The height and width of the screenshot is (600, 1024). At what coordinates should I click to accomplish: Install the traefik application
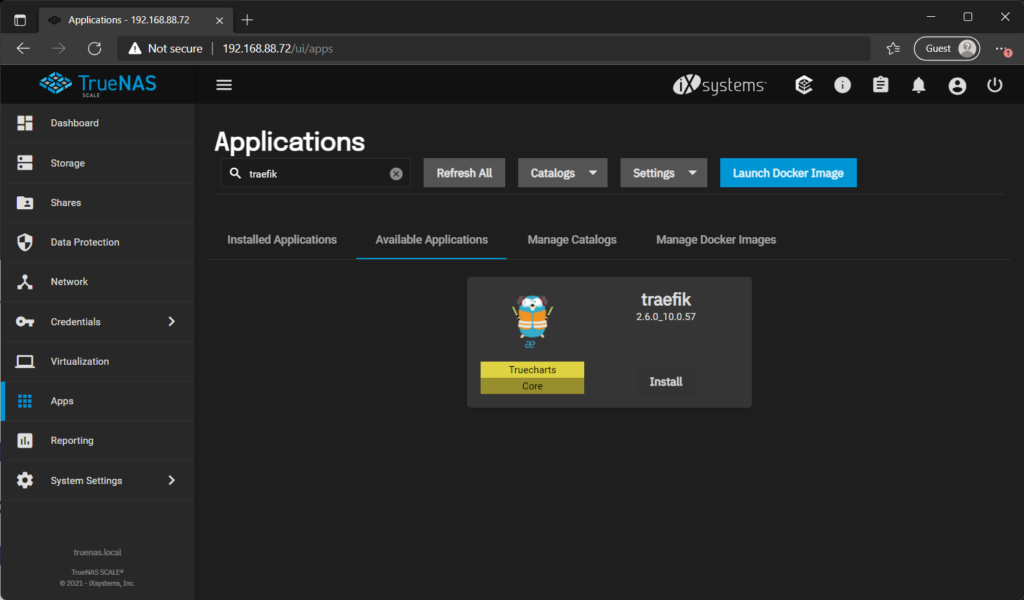(665, 382)
